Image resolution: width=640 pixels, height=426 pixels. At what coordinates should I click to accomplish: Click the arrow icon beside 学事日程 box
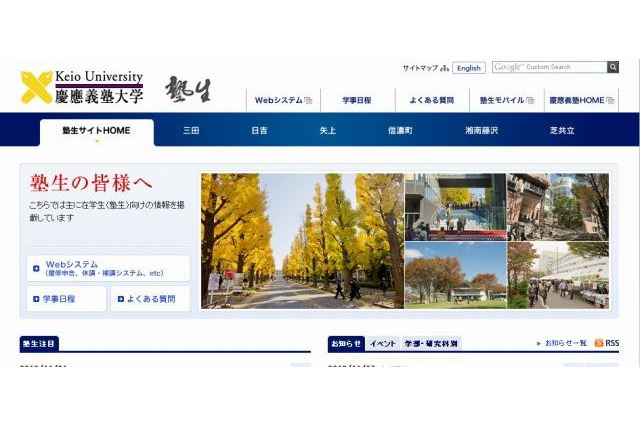(x=36, y=299)
